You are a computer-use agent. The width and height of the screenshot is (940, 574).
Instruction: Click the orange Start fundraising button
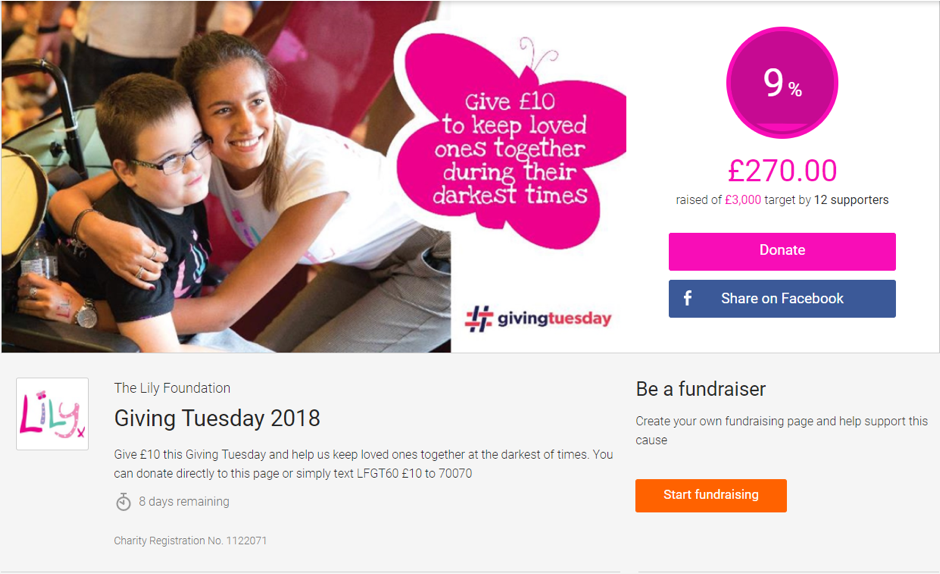point(710,495)
